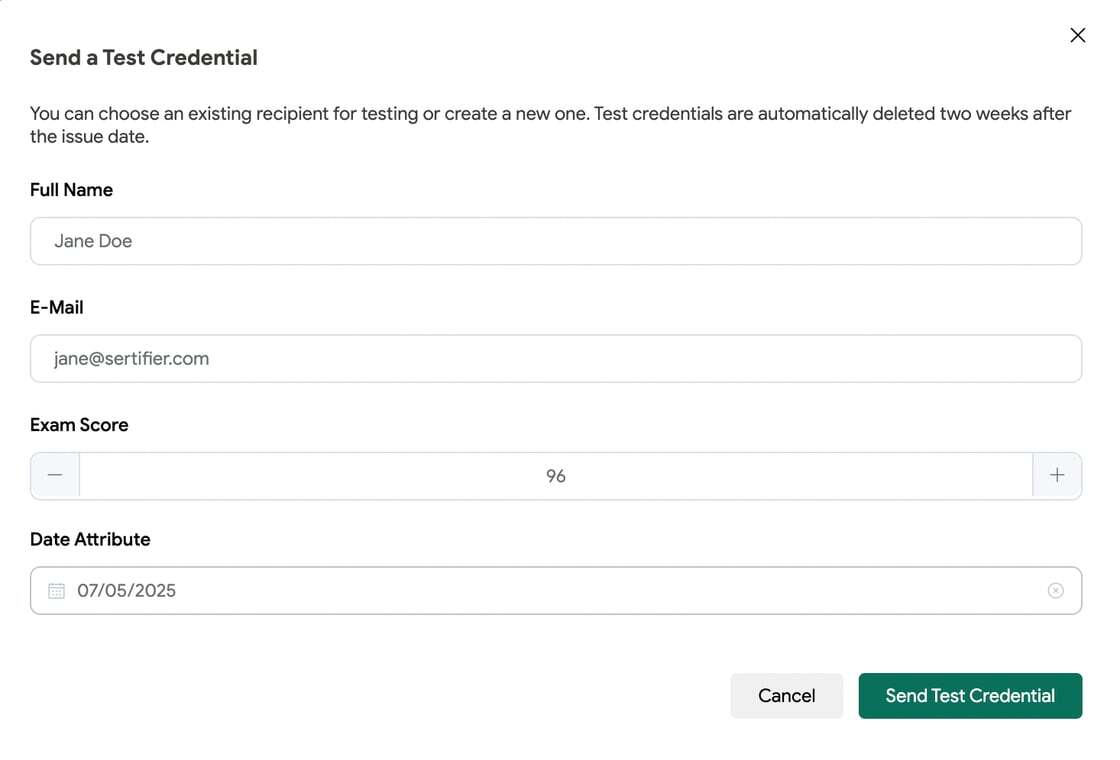Click the Full Name label above the input
This screenshot has width=1120, height=760.
[x=71, y=189]
